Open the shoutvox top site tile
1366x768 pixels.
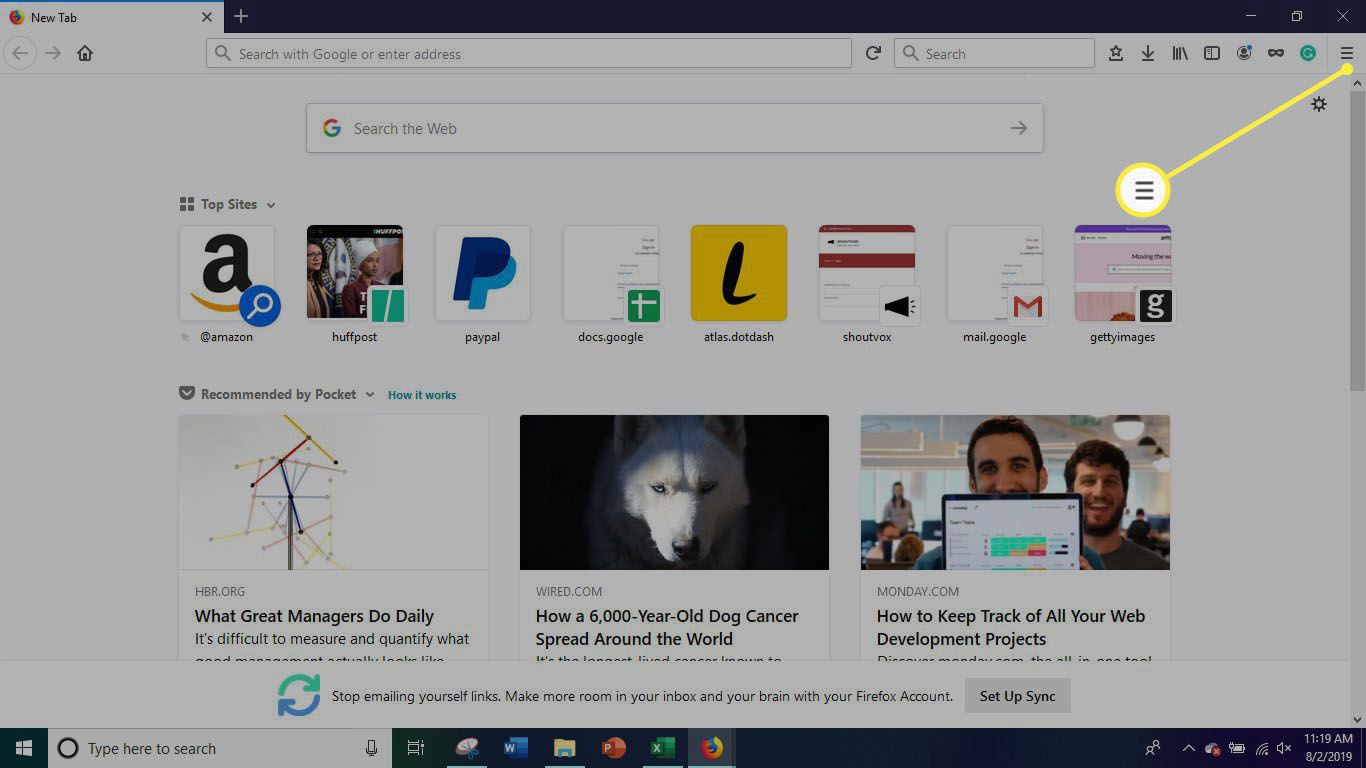[x=867, y=273]
